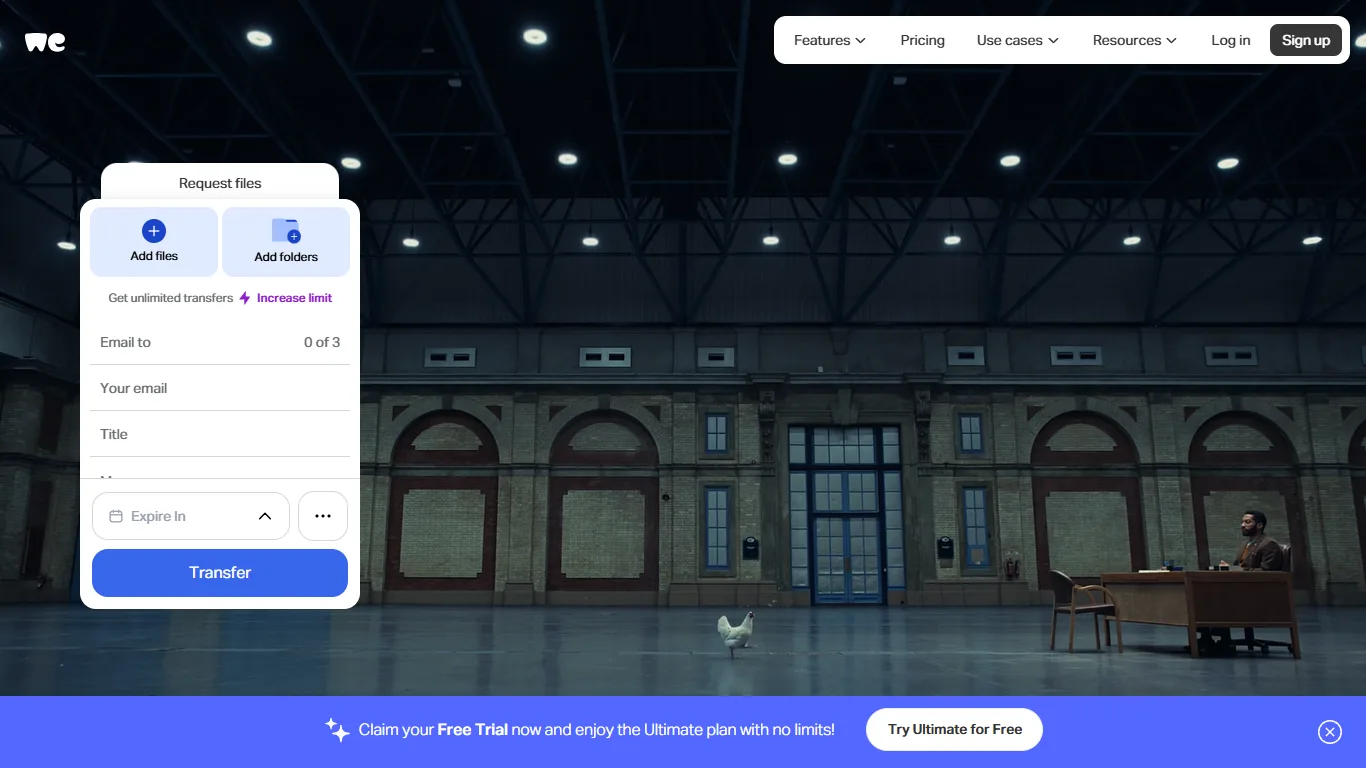Click the Increase limit link
The height and width of the screenshot is (768, 1366).
[294, 298]
